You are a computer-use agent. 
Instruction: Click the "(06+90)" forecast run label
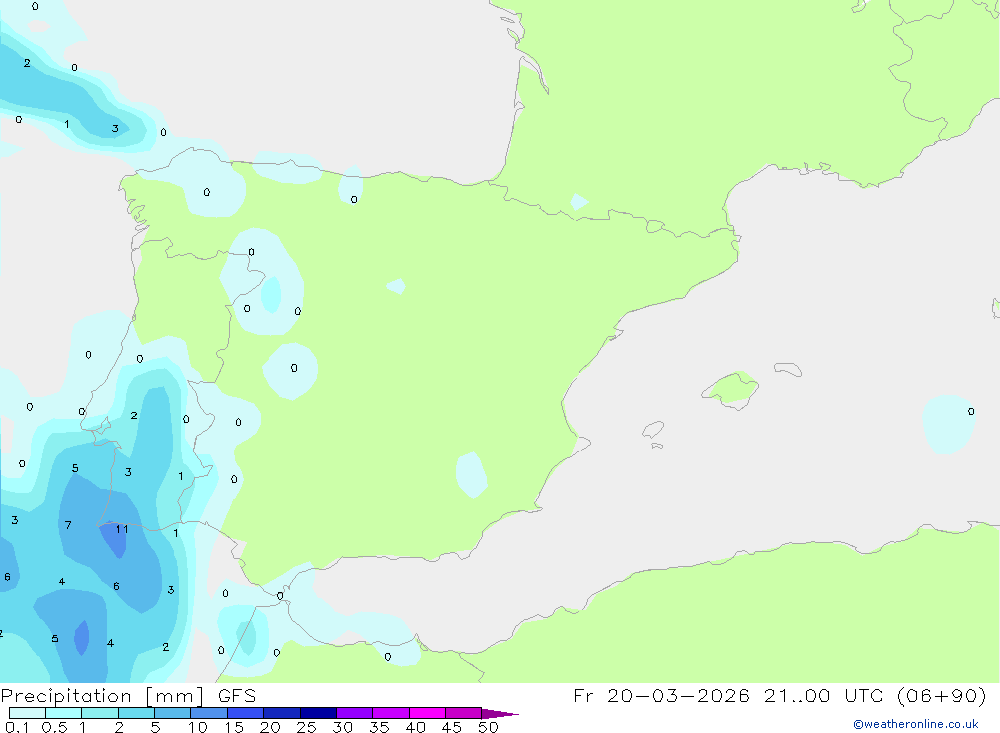[x=941, y=695]
